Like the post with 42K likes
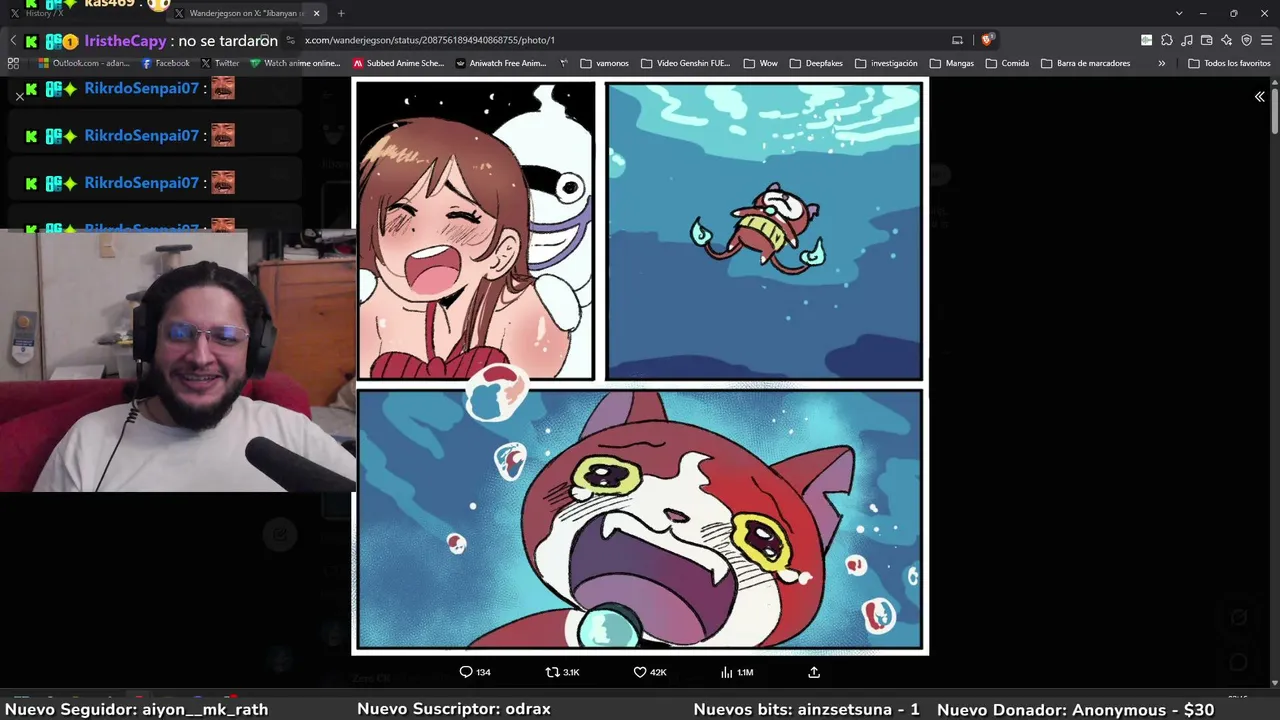Image resolution: width=1280 pixels, height=720 pixels. [650, 672]
